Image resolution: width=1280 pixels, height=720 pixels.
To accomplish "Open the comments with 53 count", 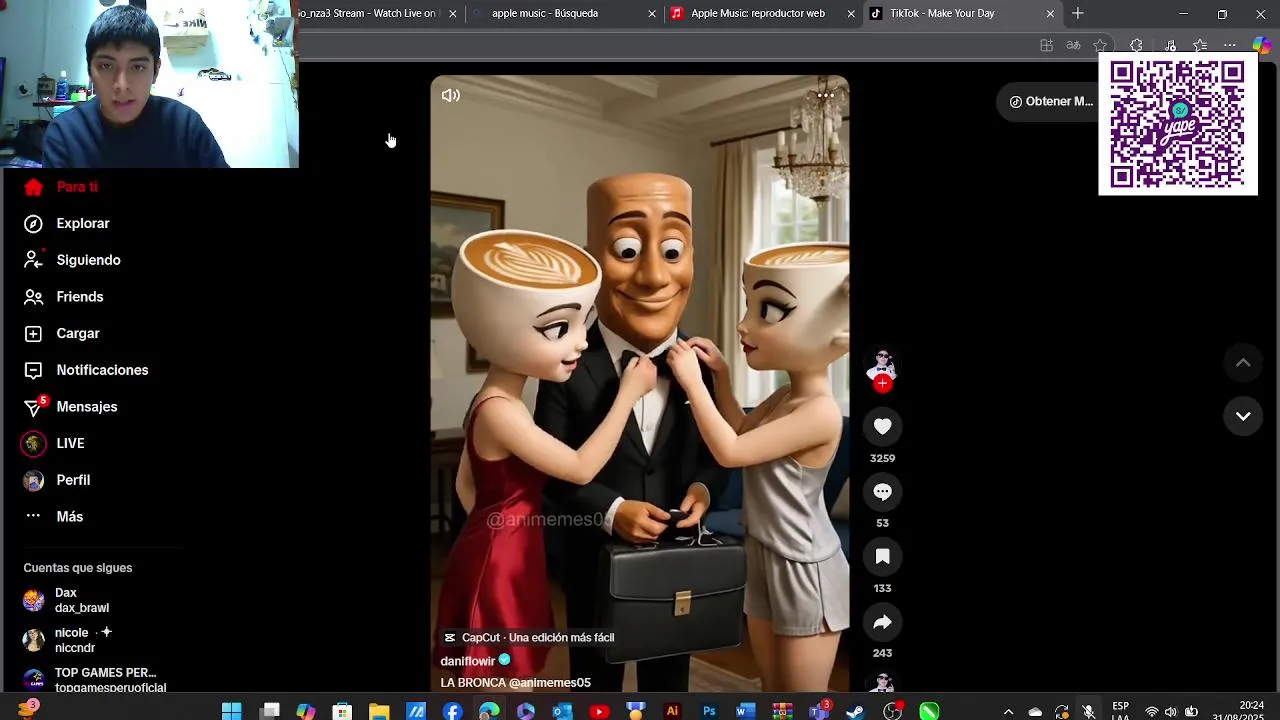I will [882, 492].
